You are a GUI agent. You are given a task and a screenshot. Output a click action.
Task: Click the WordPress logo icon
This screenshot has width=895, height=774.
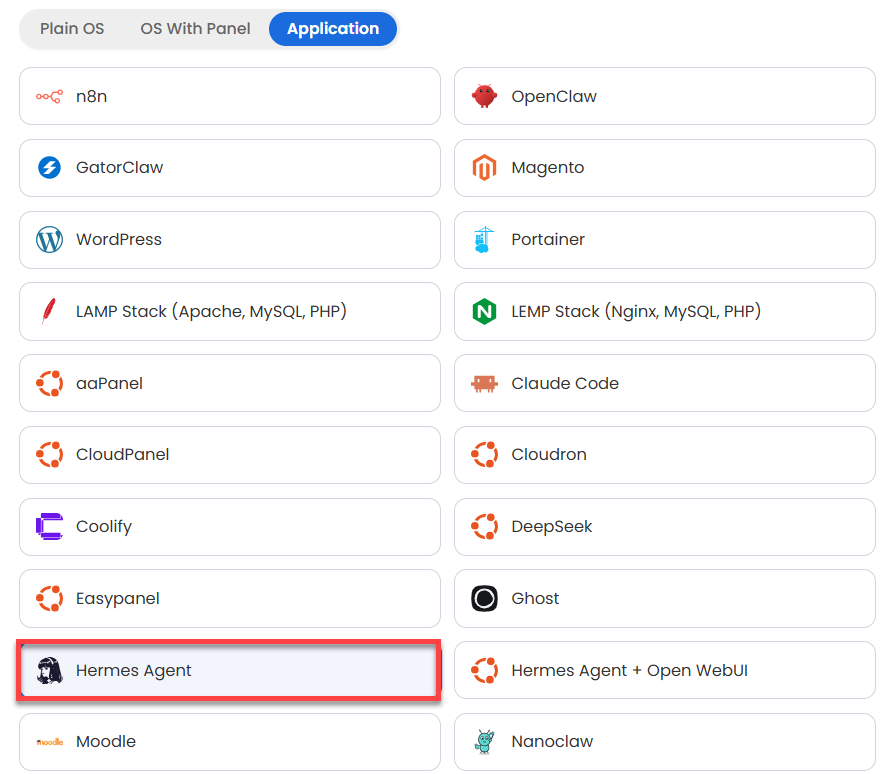tap(50, 240)
